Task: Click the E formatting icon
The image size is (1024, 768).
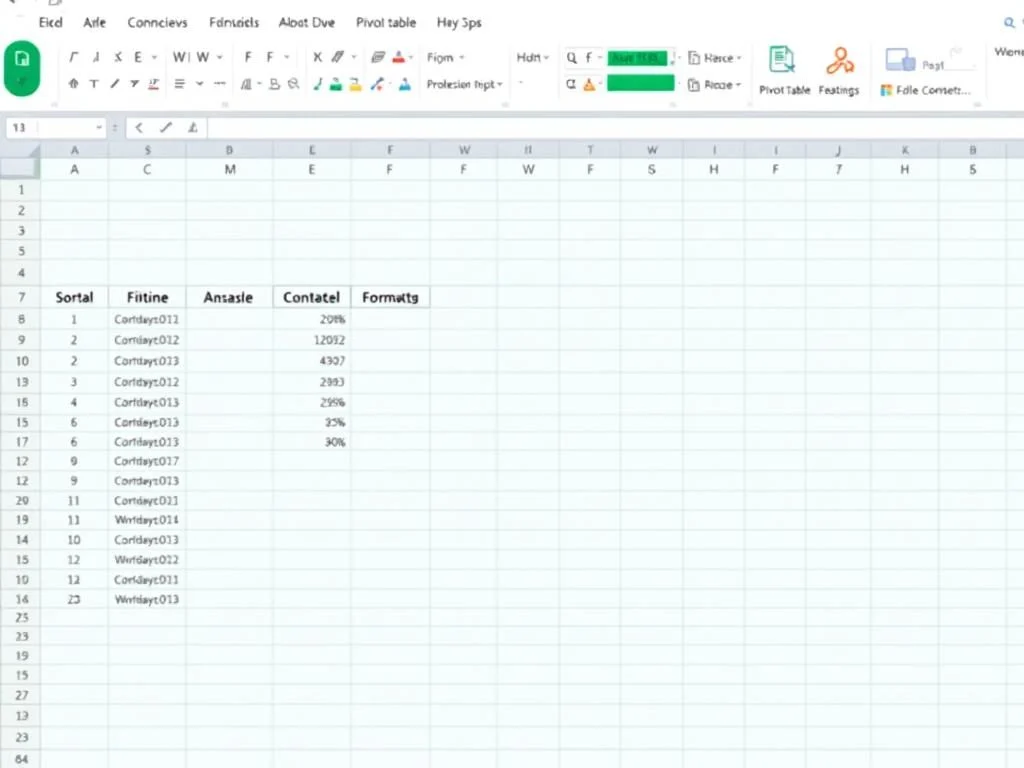Action: [x=138, y=57]
